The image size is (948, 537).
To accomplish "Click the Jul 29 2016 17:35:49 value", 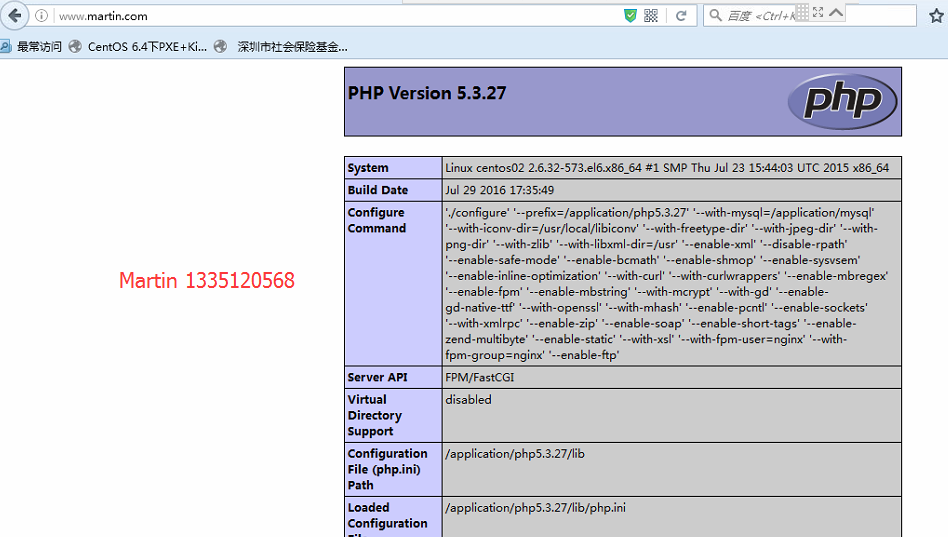I will [x=499, y=190].
